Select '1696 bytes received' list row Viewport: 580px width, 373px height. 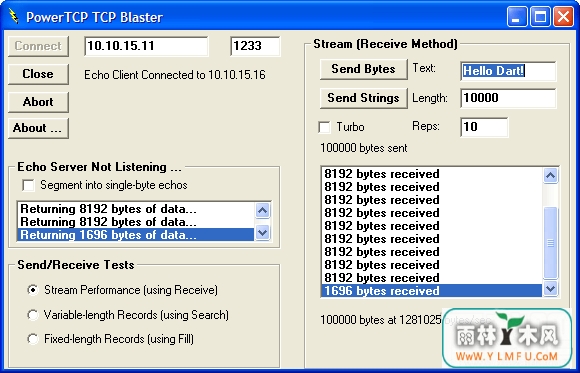432,290
